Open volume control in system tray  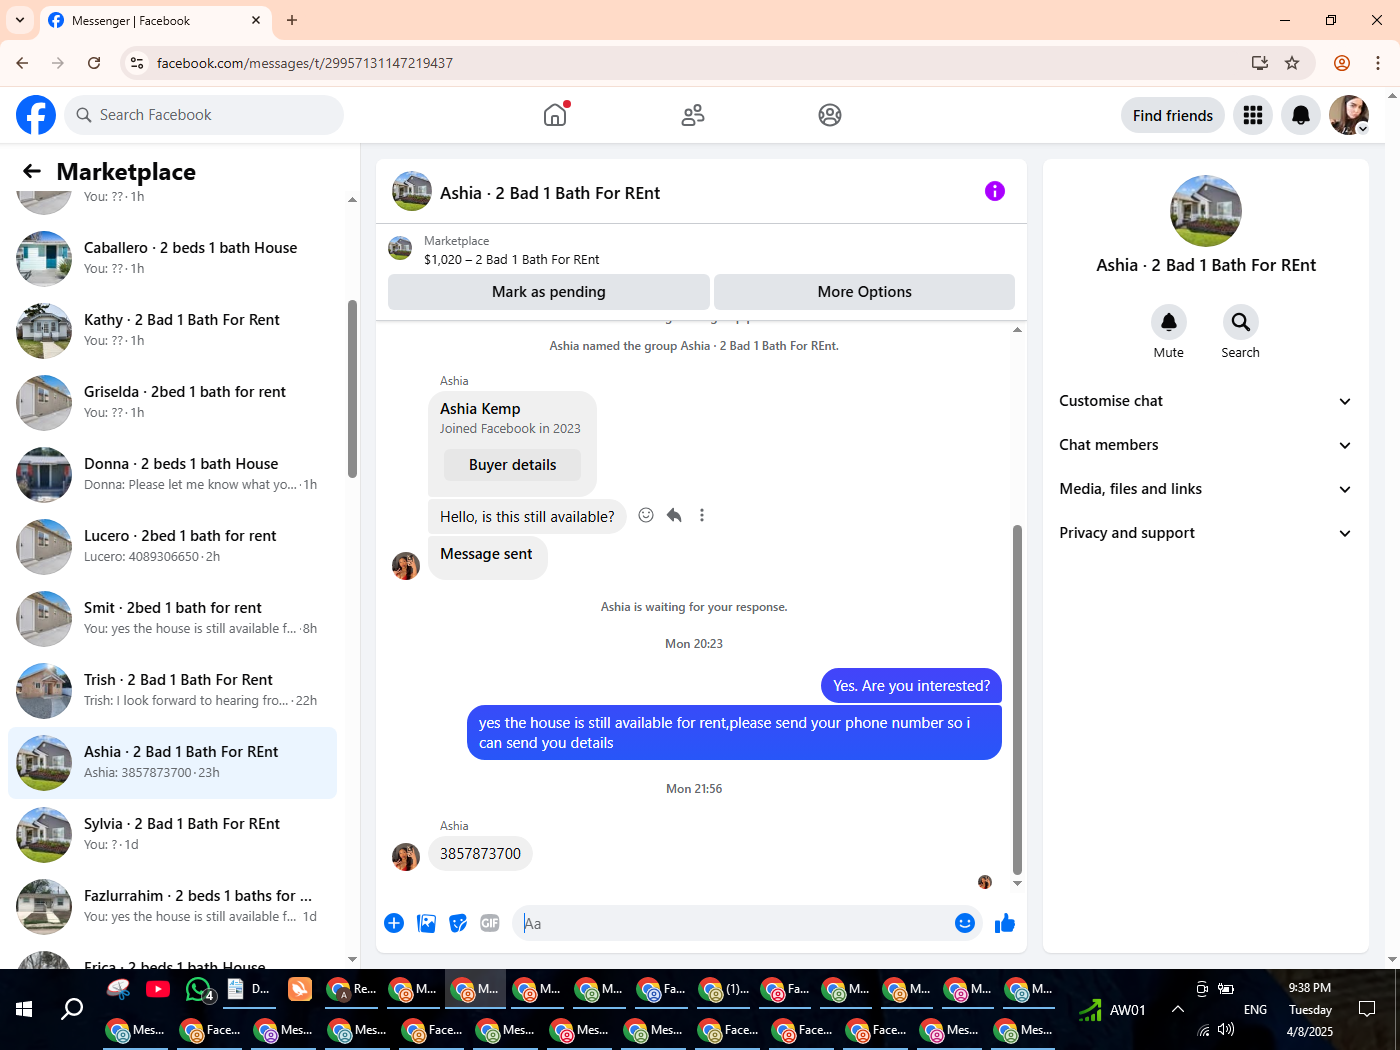click(1226, 1029)
